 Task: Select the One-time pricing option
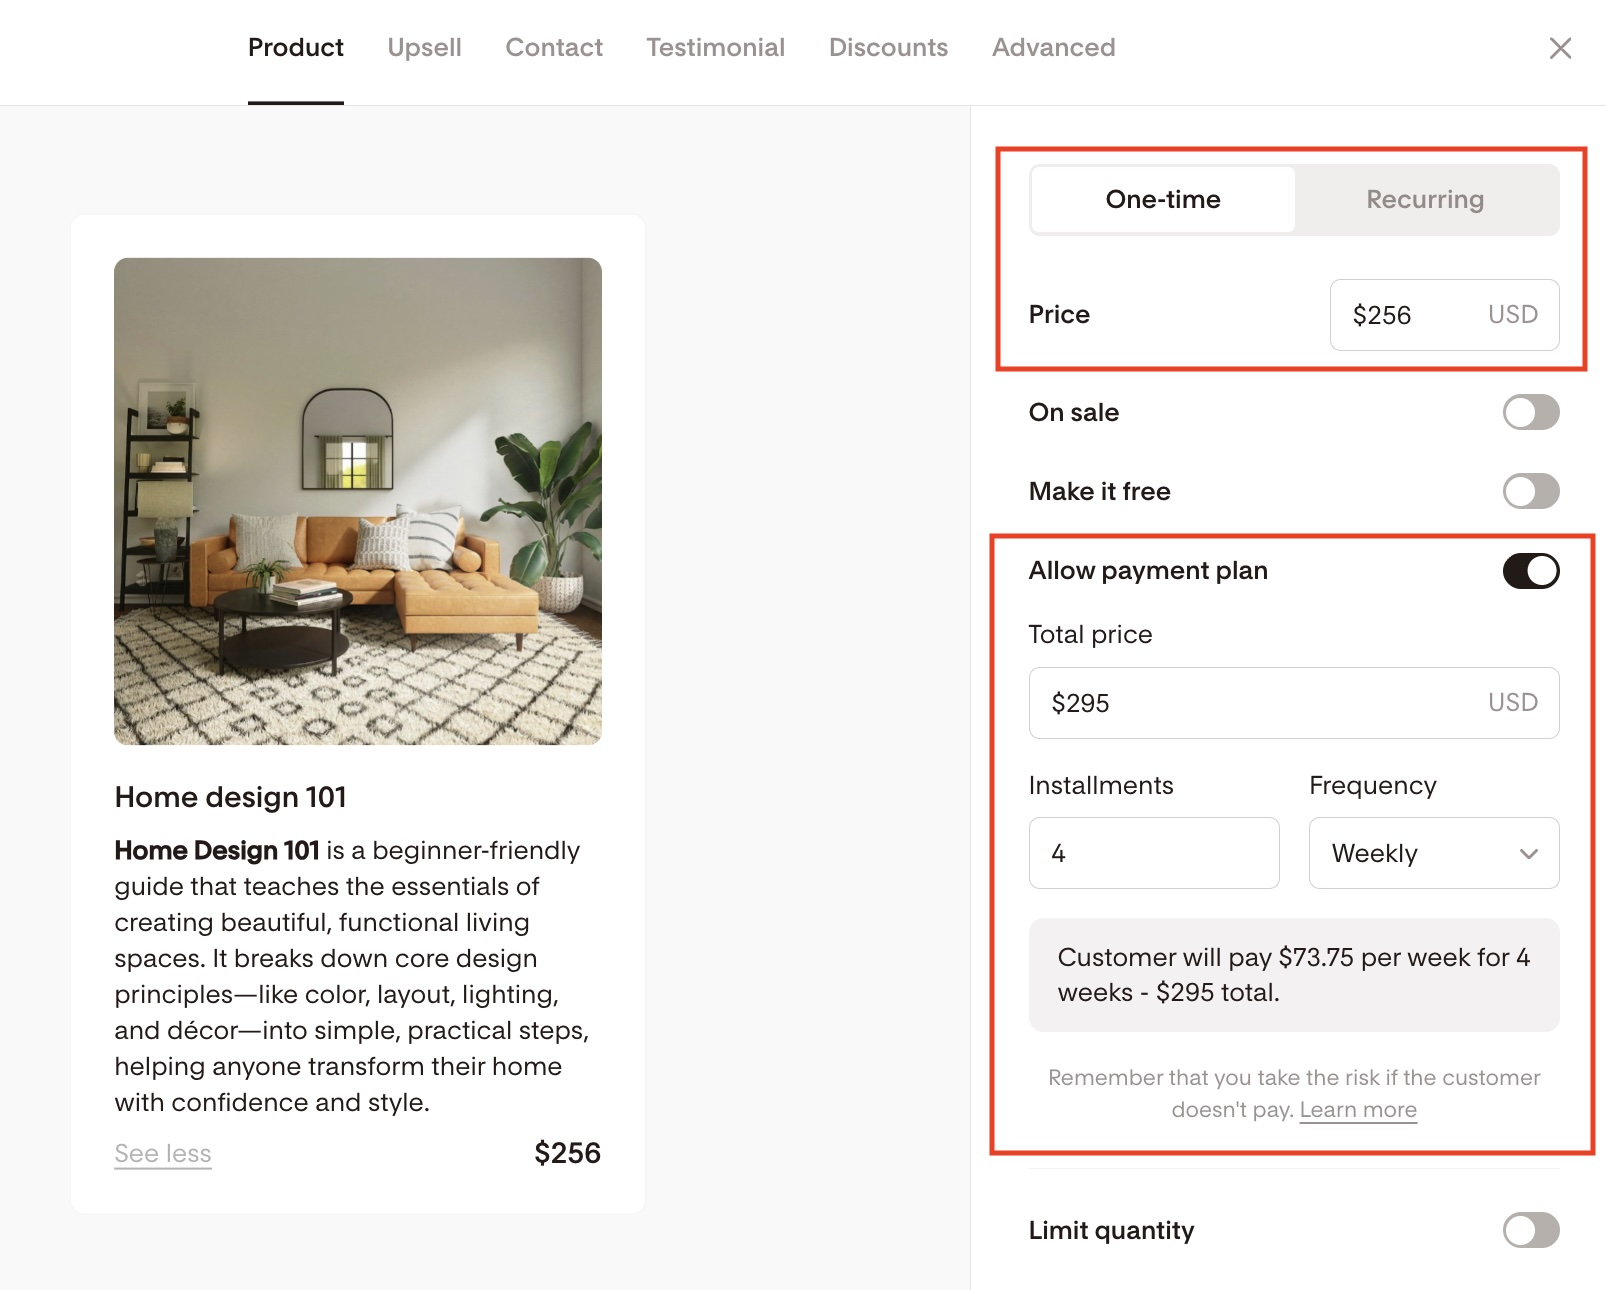(1163, 200)
